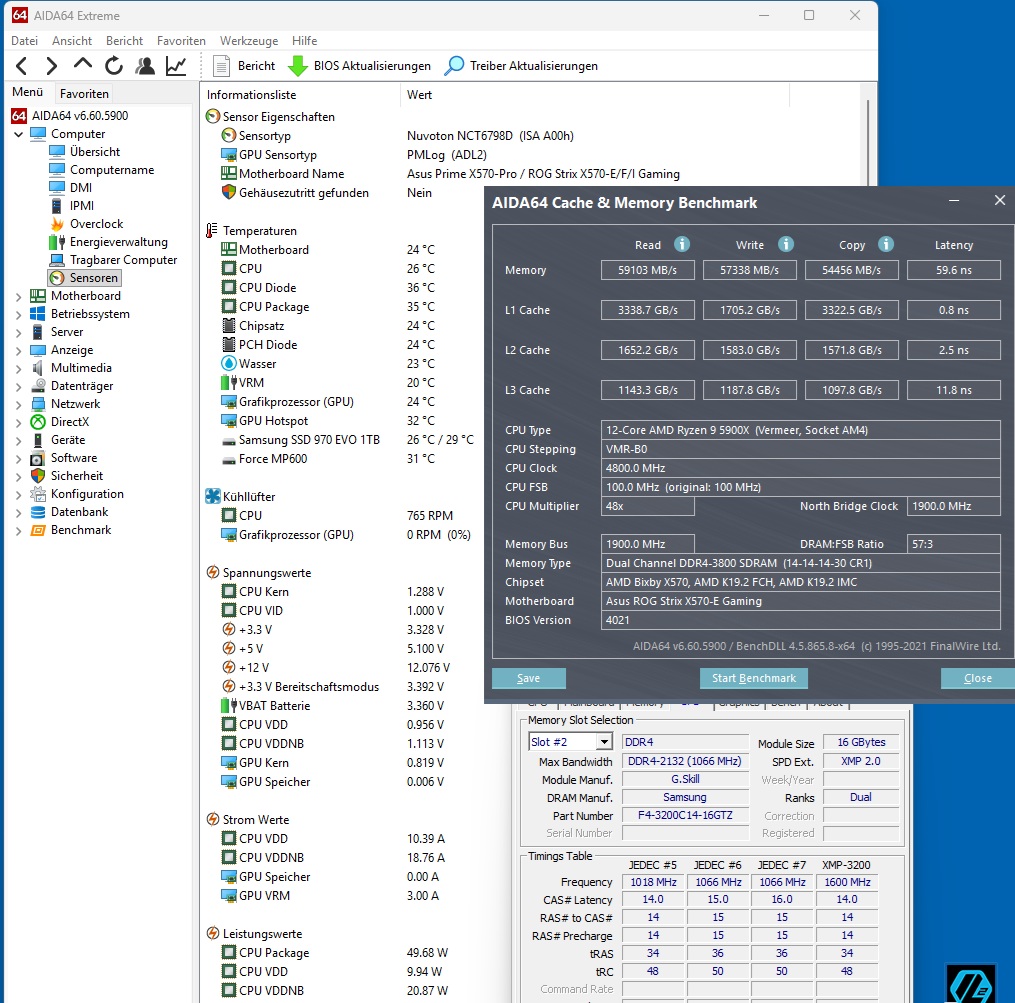Select Tragbarer Computer tree item
The width and height of the screenshot is (1015, 1003).
113,260
